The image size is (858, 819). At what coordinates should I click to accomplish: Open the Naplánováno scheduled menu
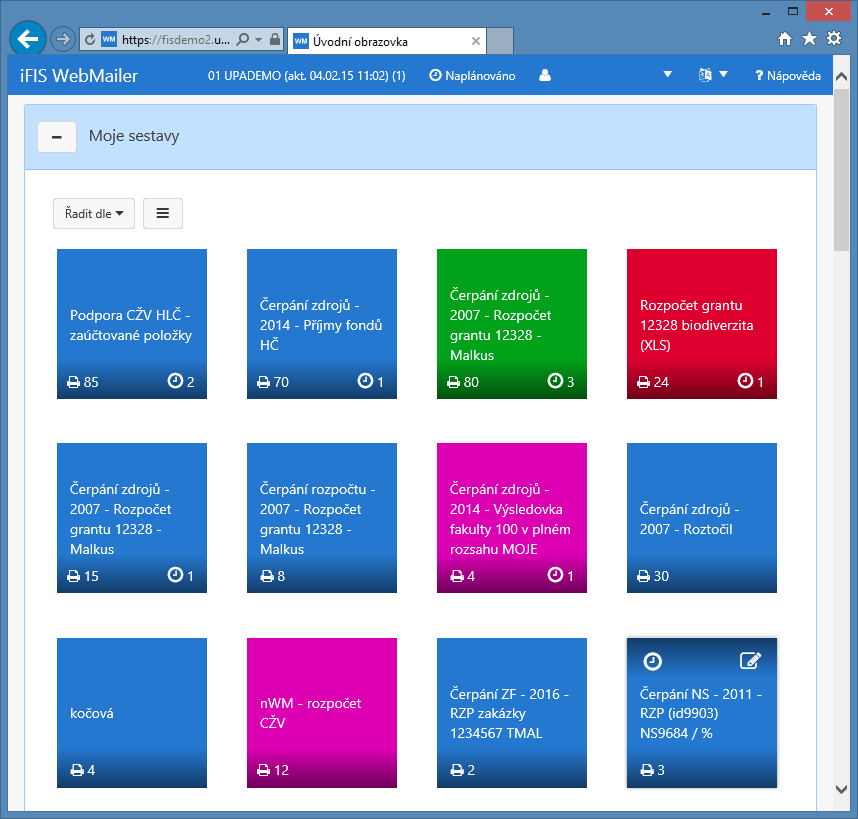pyautogui.click(x=472, y=75)
